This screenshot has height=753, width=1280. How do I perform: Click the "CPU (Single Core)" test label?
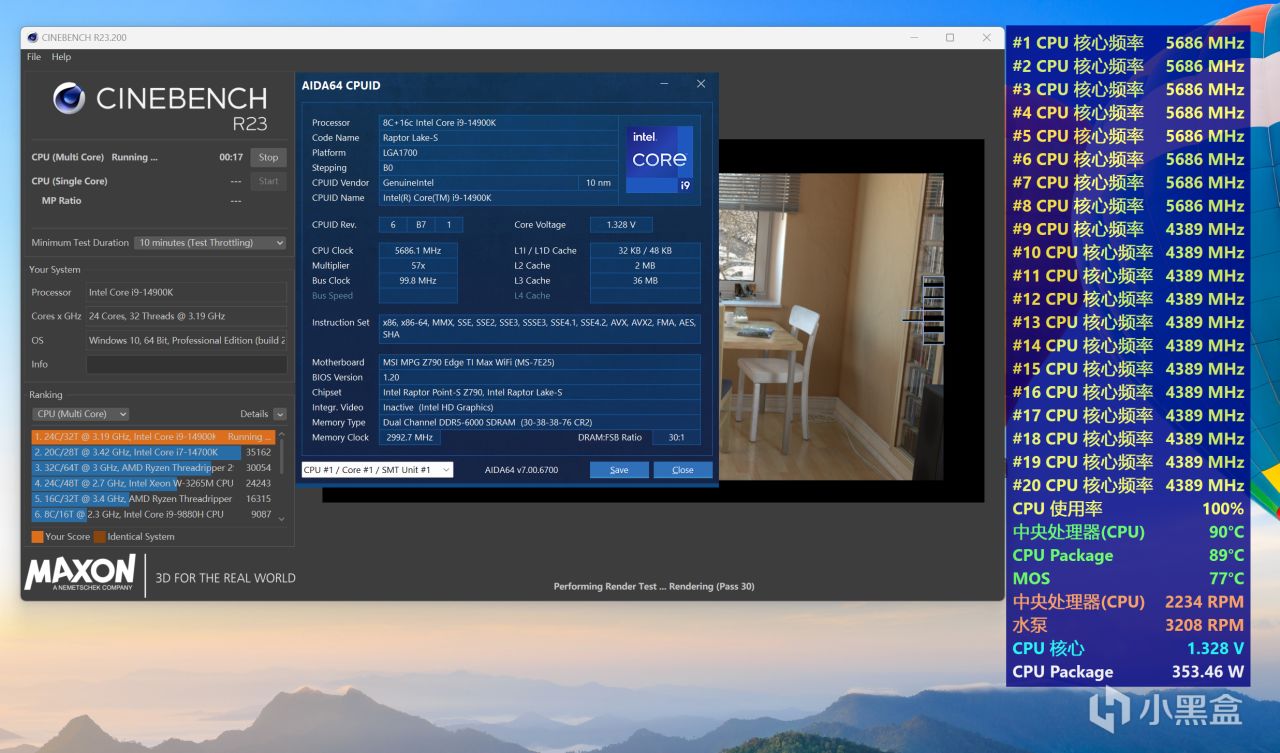point(69,181)
